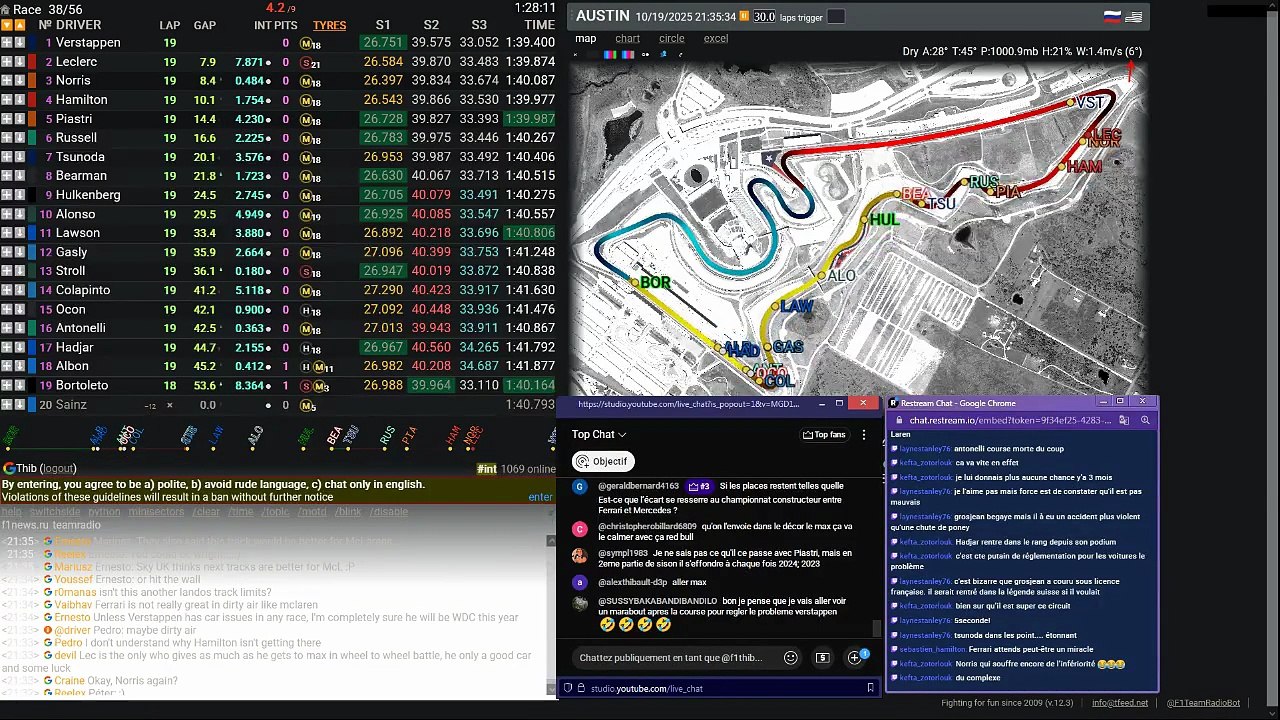This screenshot has height=720, width=1280.
Task: Click the orange team color swatch beside Norris
Action: (x=32, y=81)
